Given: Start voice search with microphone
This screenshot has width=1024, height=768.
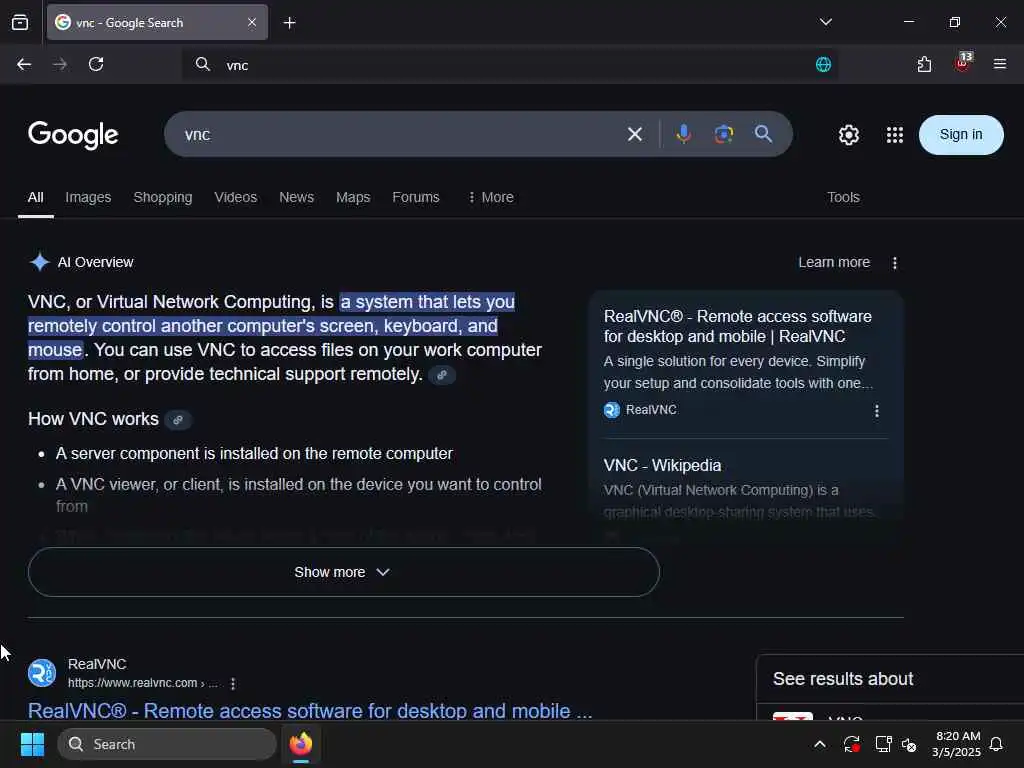Looking at the screenshot, I should tap(683, 134).
